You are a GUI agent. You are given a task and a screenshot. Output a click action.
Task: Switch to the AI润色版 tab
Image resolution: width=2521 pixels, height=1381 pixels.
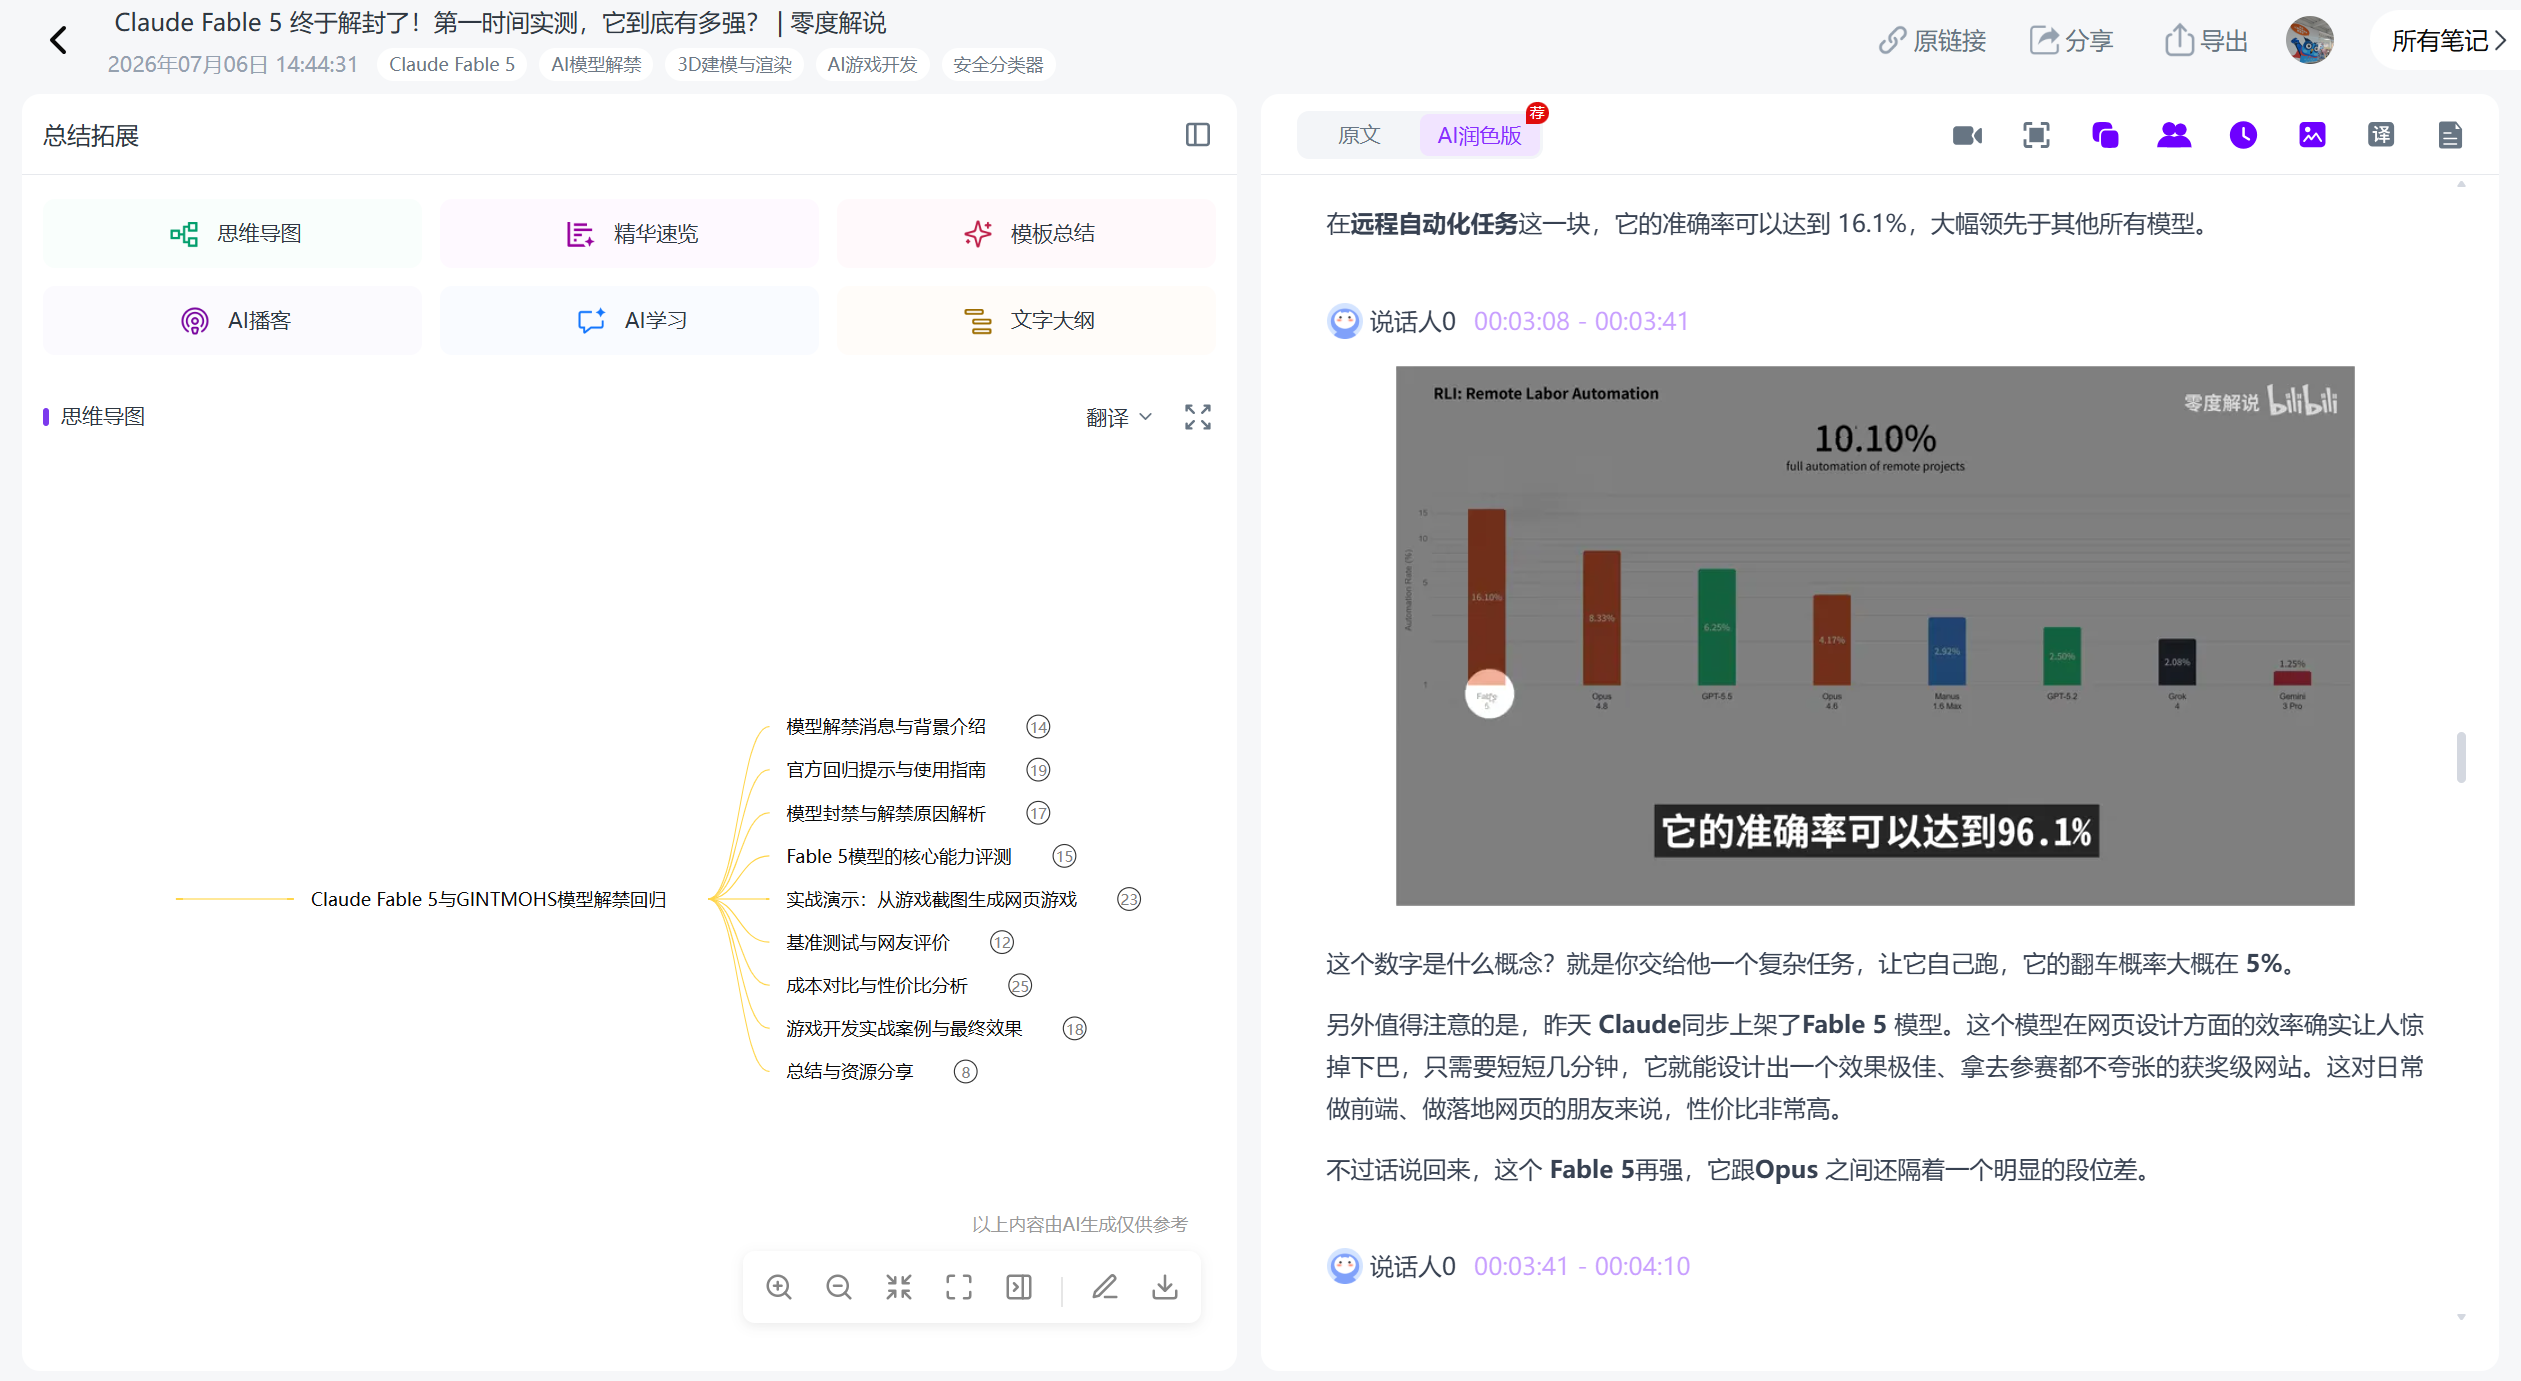click(1479, 135)
